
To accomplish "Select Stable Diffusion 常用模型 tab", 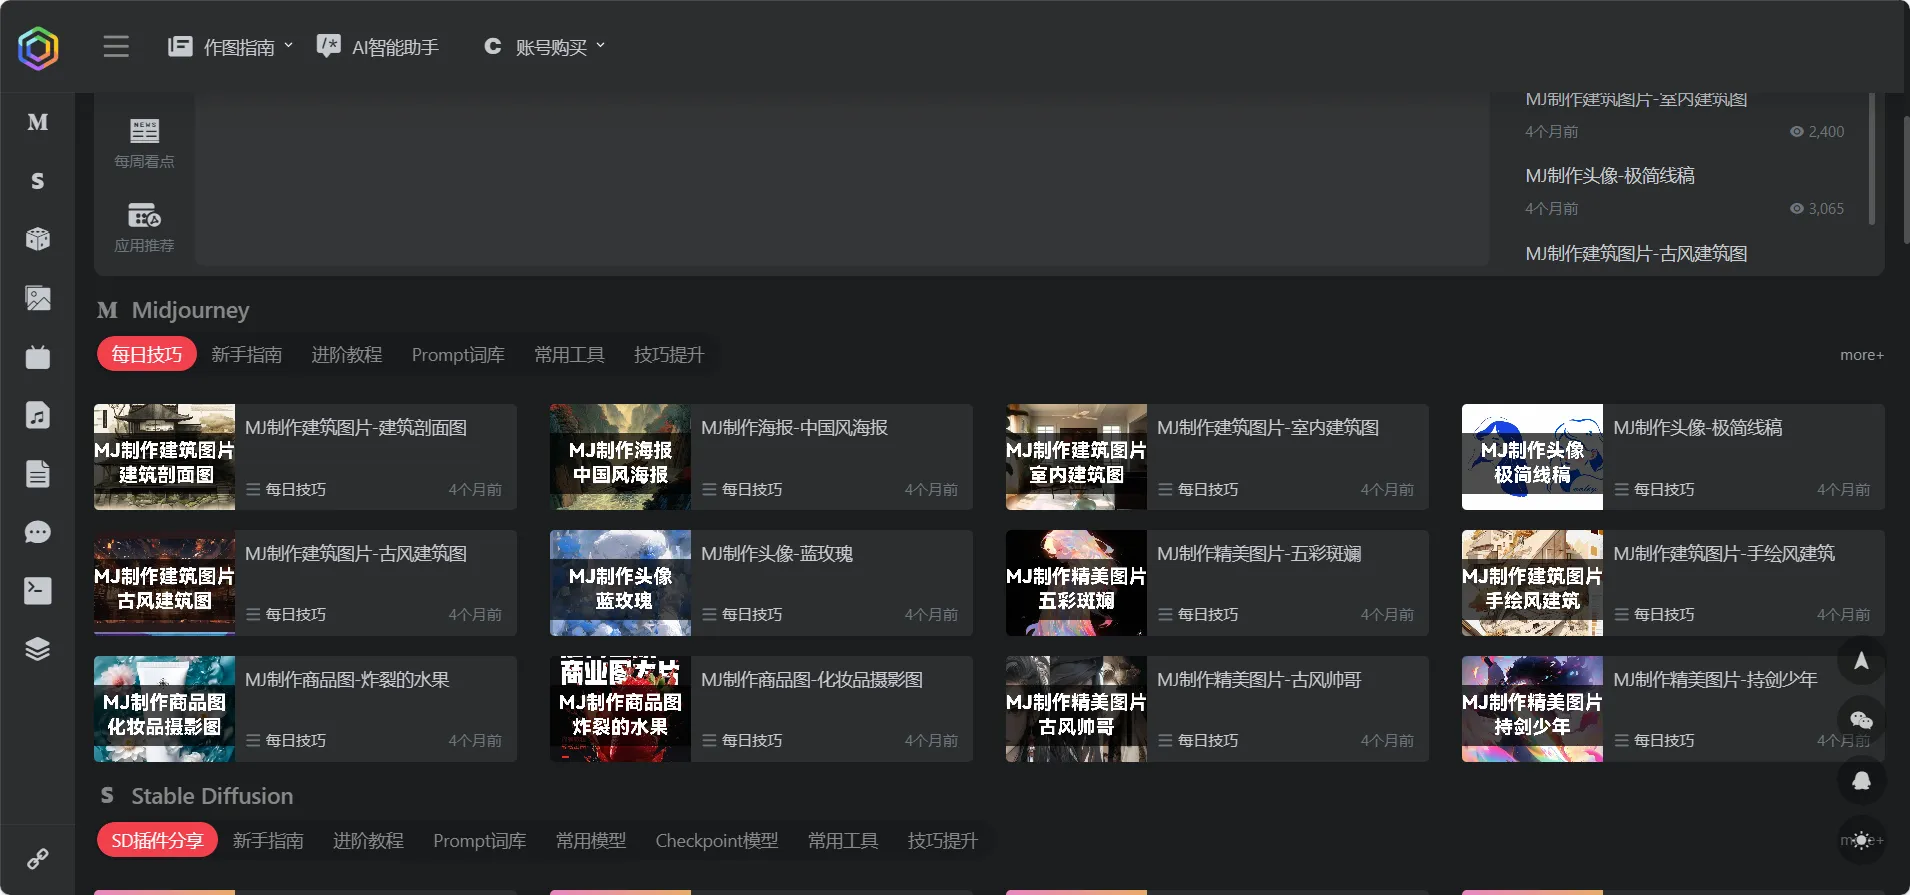I will [x=591, y=841].
